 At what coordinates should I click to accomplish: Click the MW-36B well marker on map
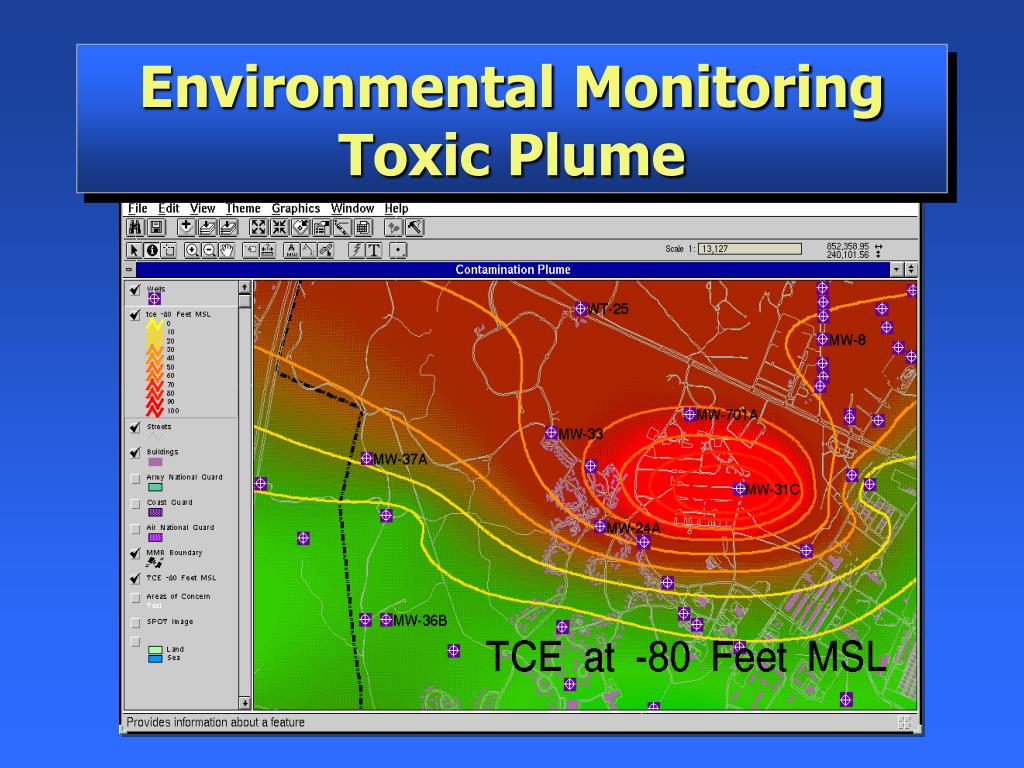coord(386,619)
